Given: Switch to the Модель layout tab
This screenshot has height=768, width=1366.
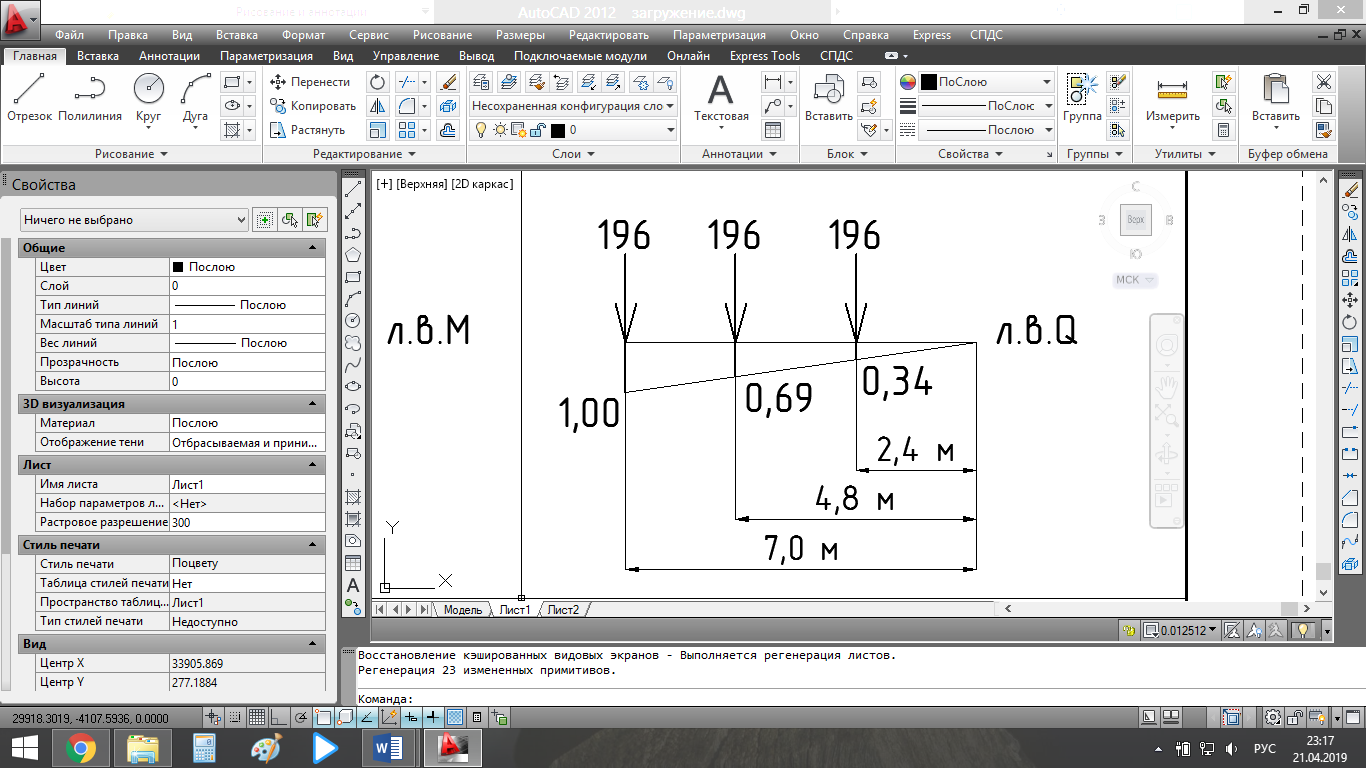Looking at the screenshot, I should (x=462, y=609).
